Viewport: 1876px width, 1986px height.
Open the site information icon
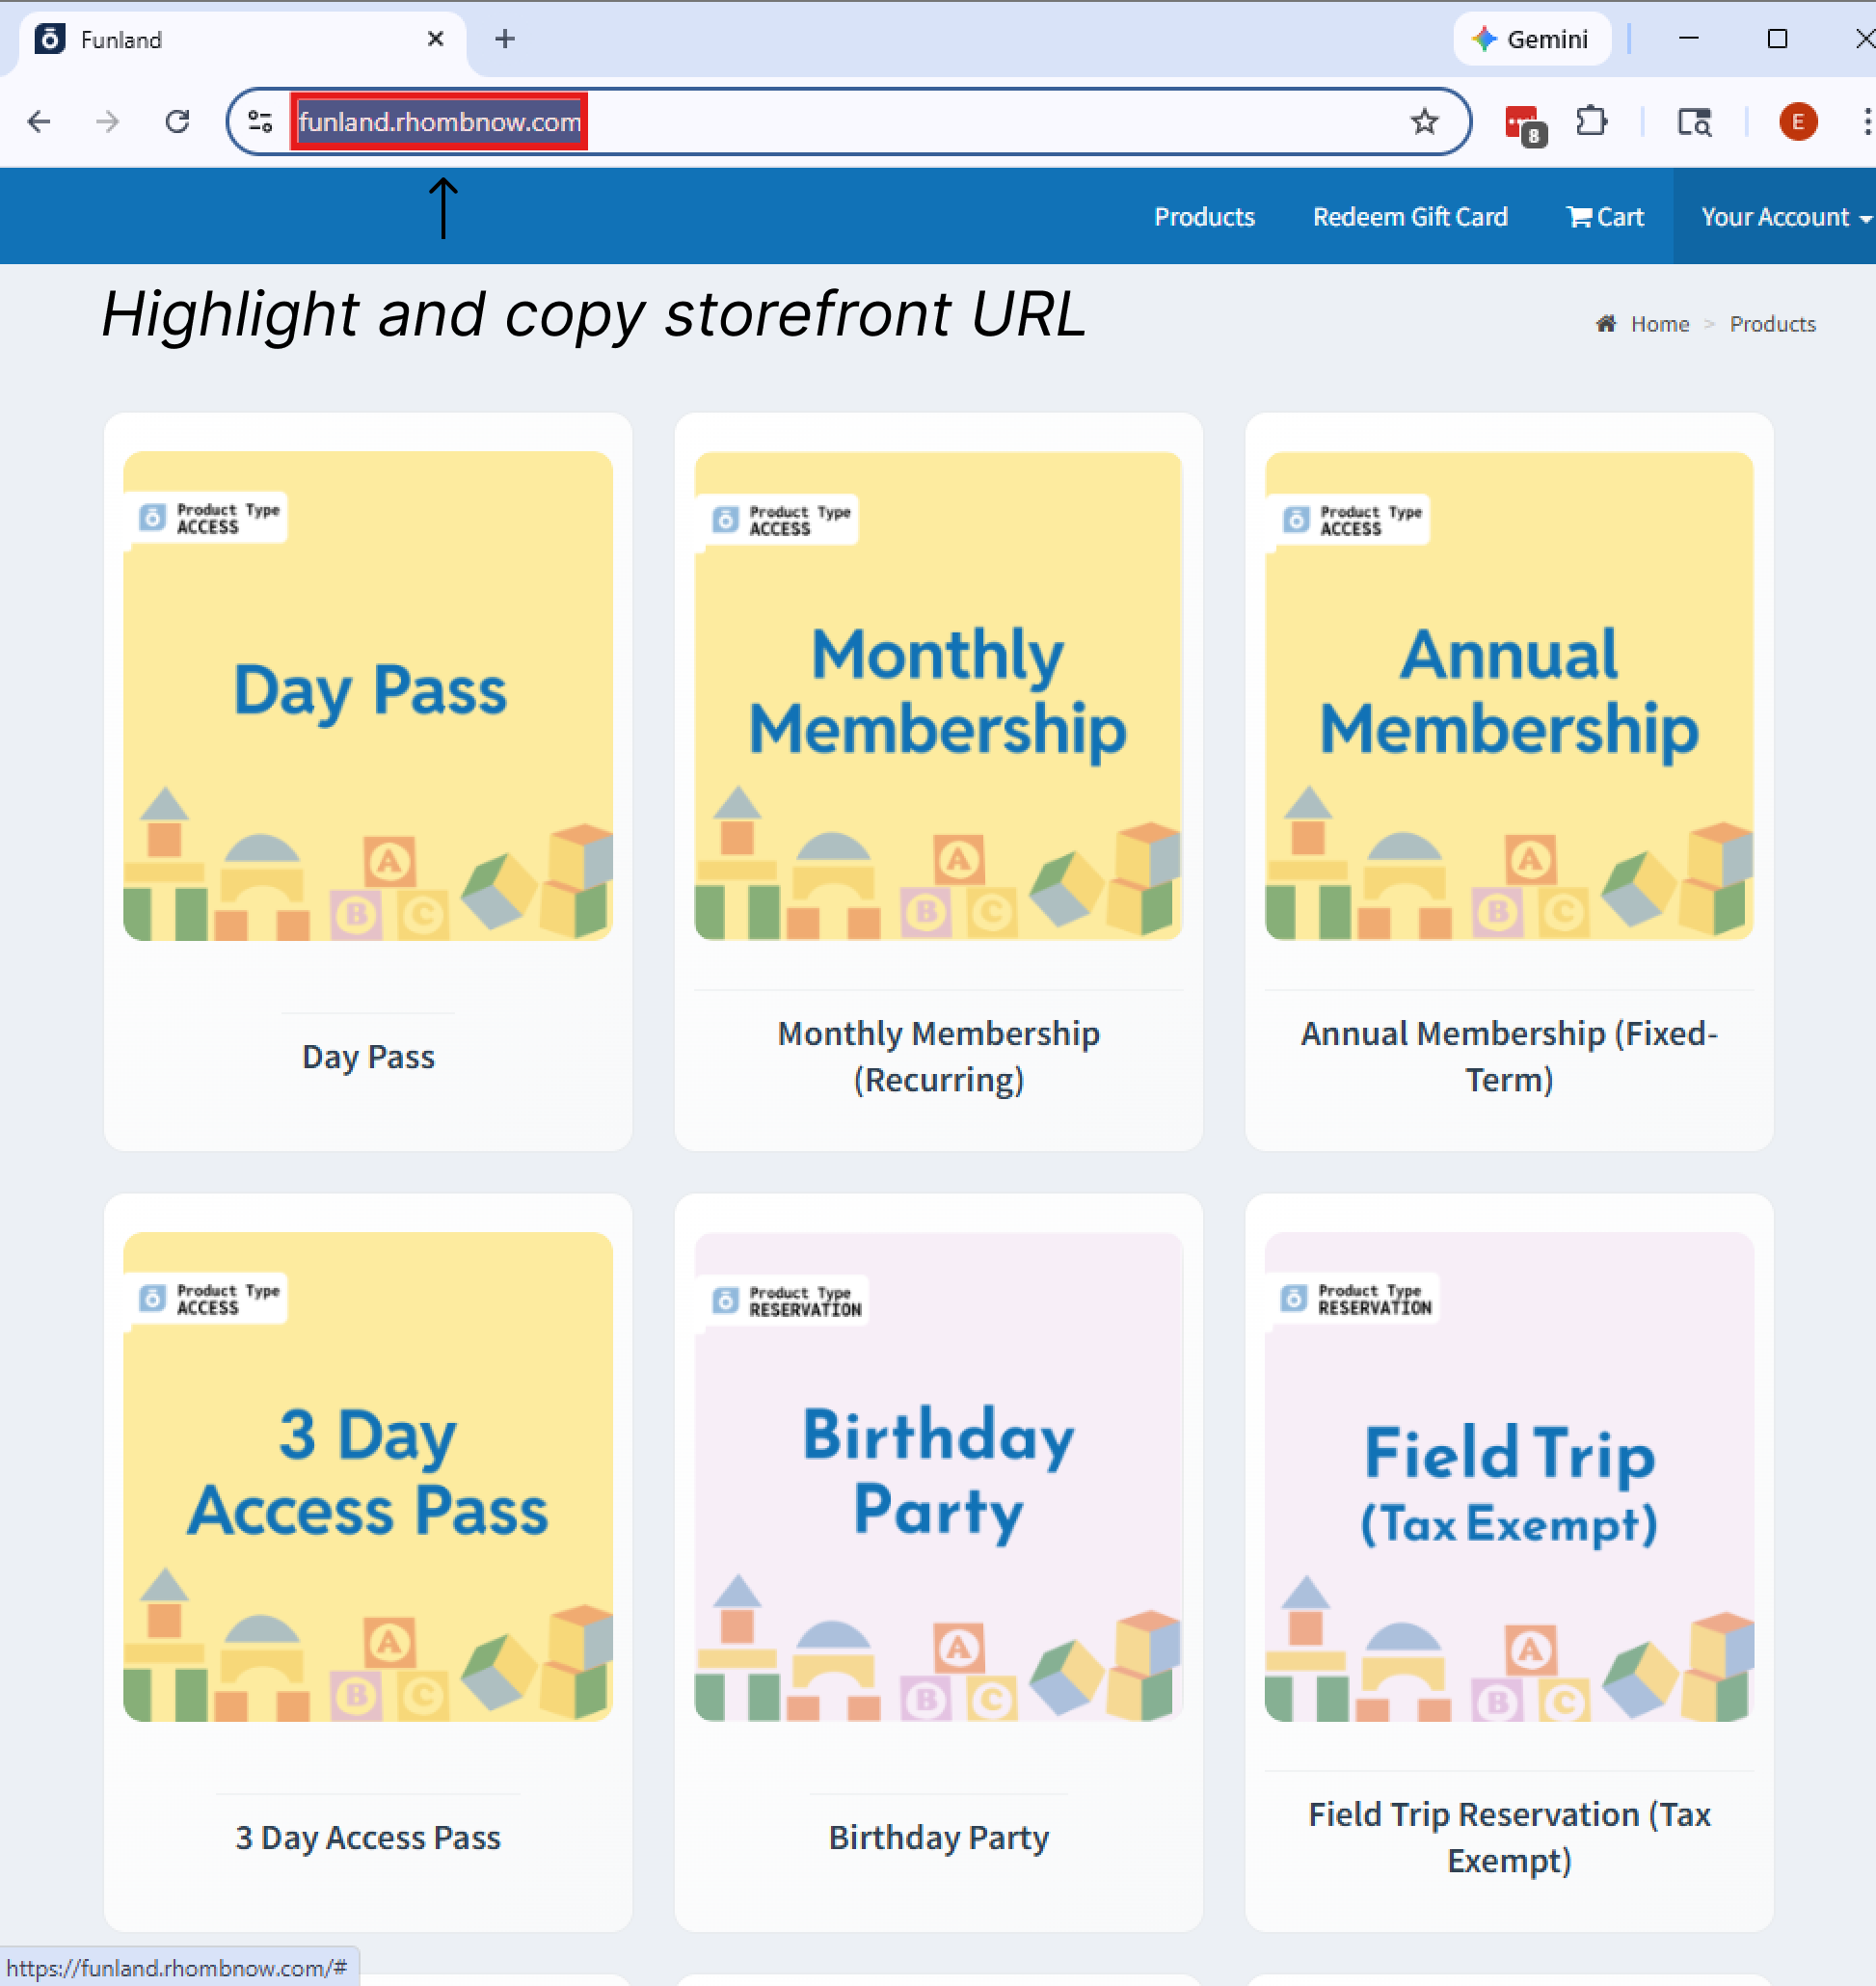tap(260, 122)
